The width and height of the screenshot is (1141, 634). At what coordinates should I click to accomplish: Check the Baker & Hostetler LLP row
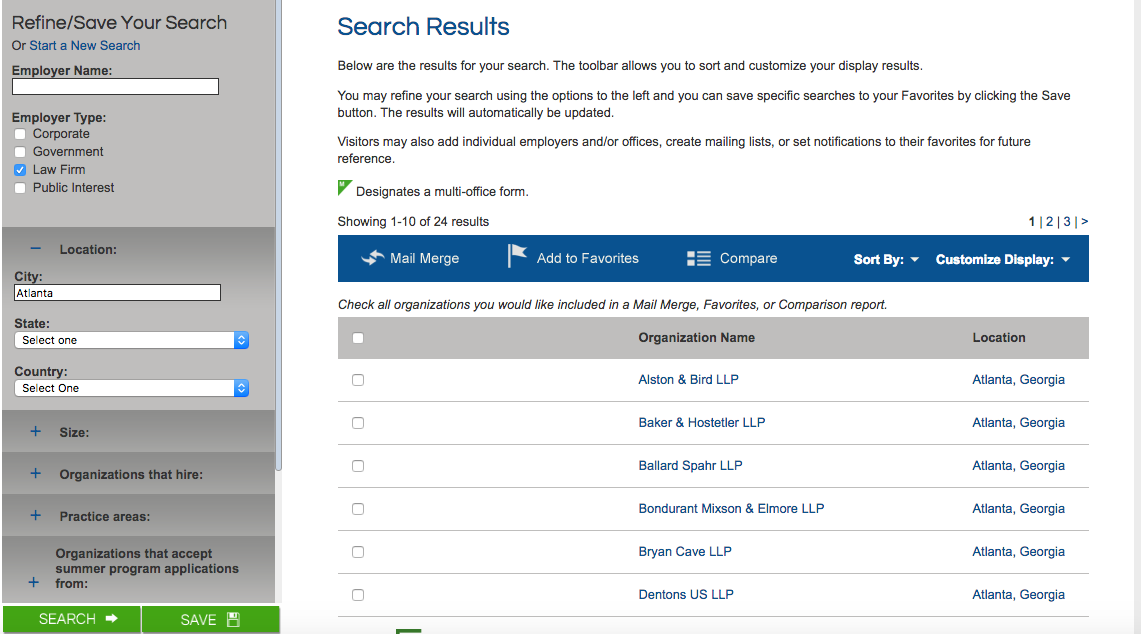358,423
